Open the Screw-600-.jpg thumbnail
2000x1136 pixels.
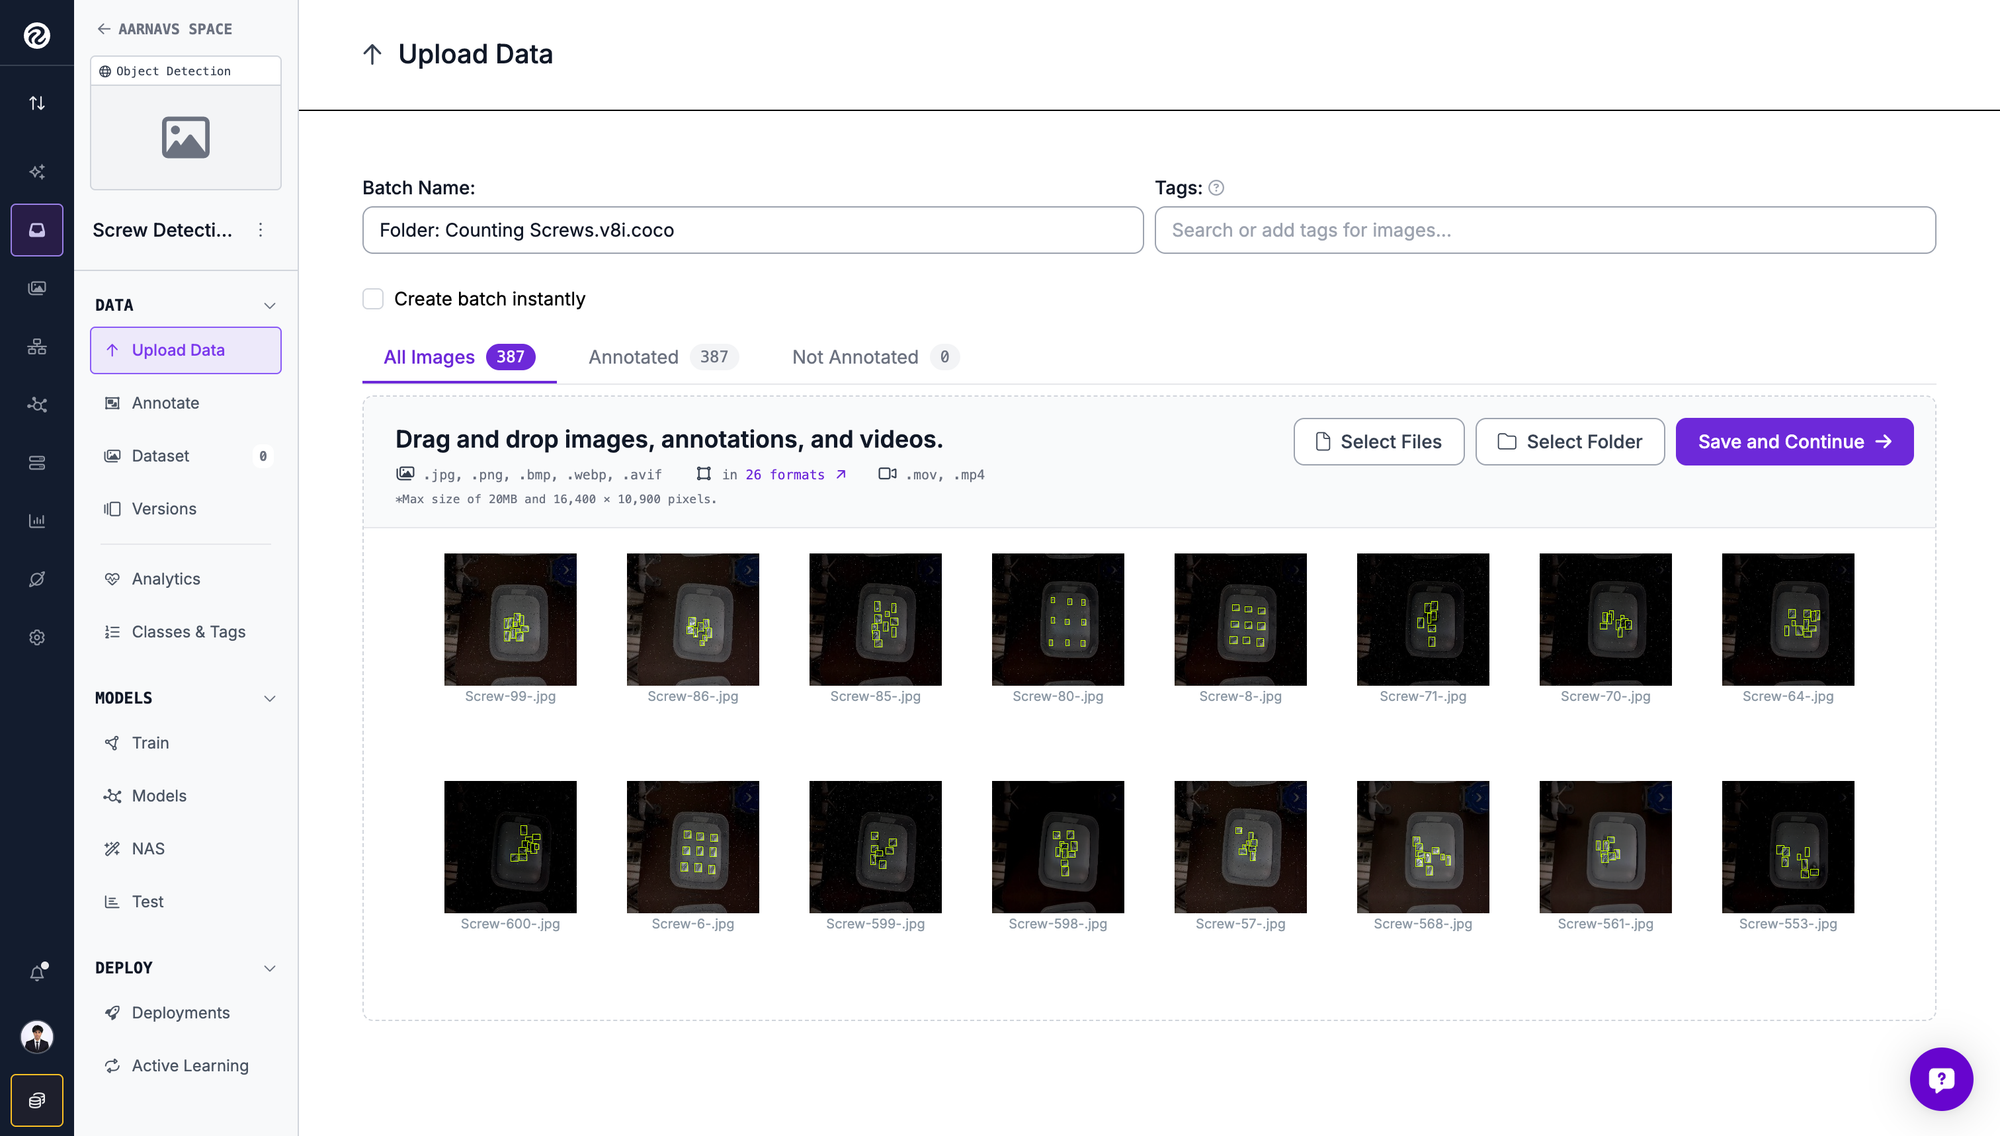tap(510, 847)
